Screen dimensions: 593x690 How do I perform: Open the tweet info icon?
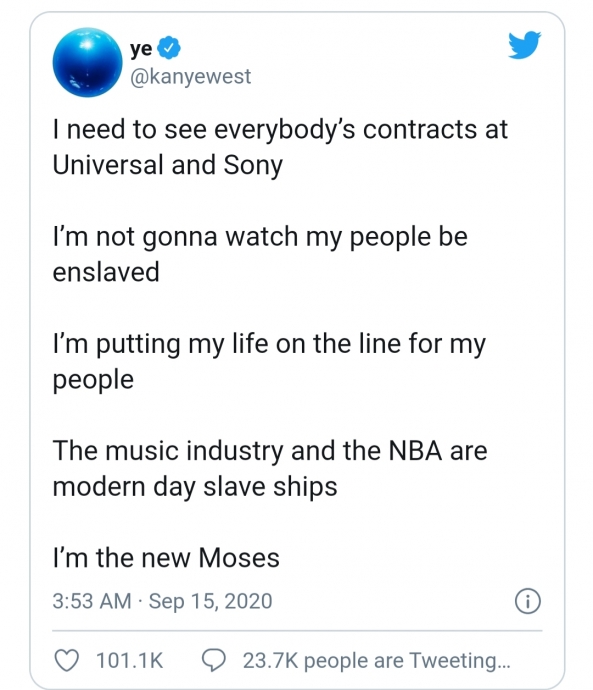pos(527,601)
